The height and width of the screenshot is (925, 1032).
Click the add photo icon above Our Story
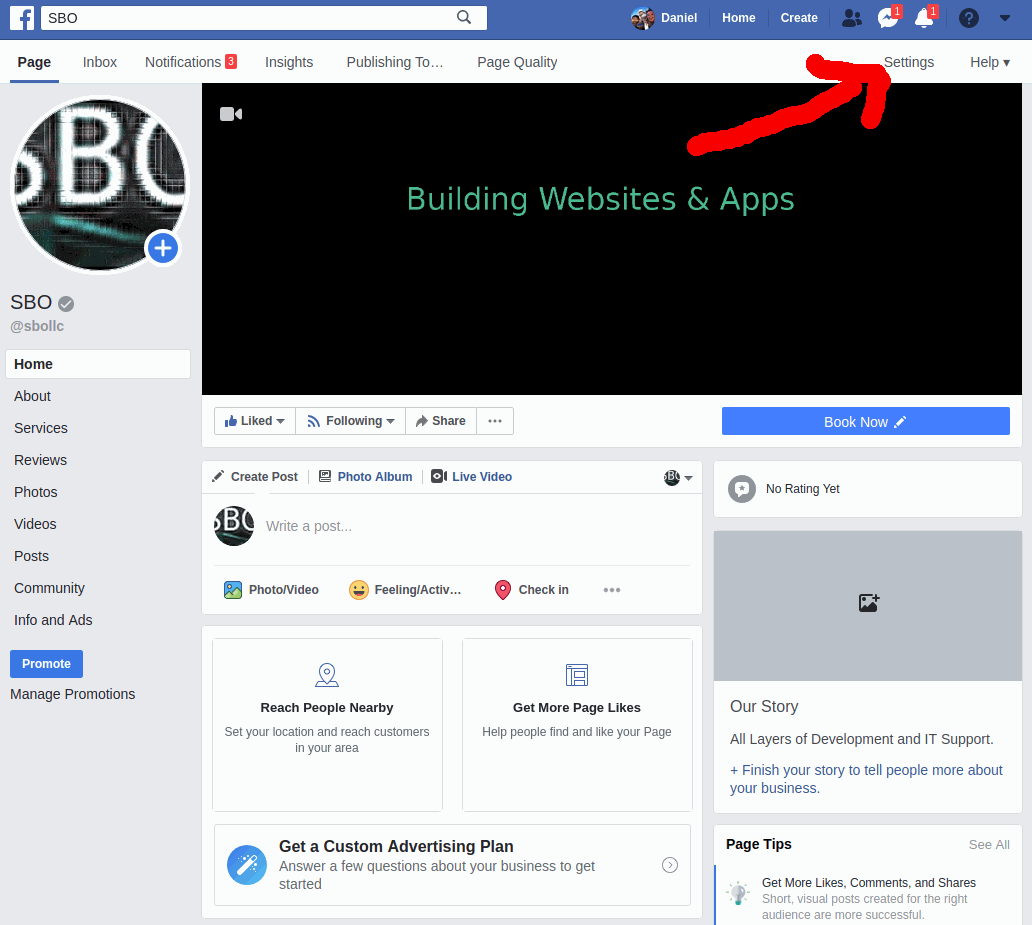868,603
